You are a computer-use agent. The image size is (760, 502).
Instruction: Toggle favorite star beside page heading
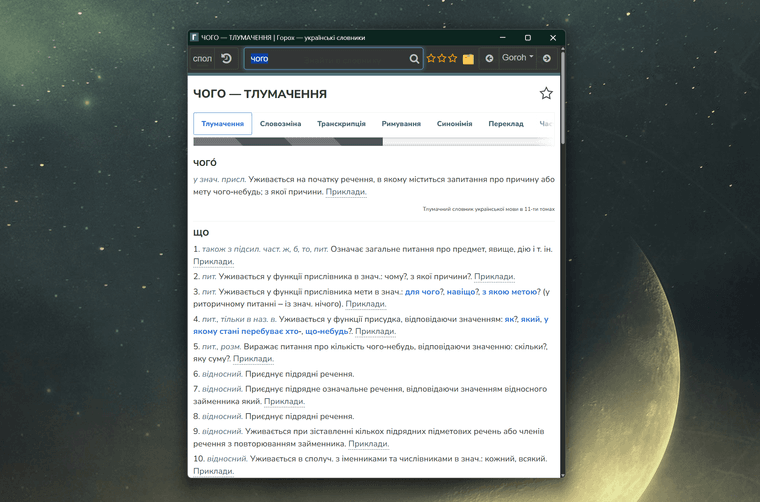(x=546, y=93)
